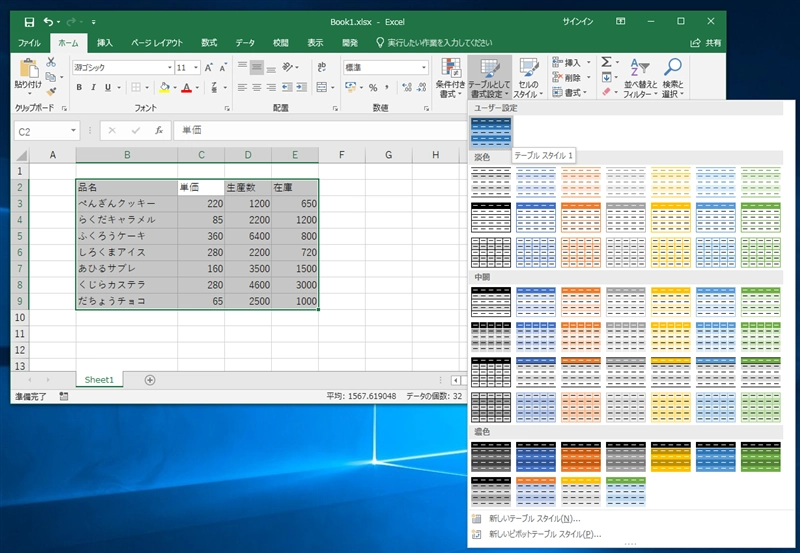800x553 pixels.
Task: Click Increase Indent icon
Action: click(x=302, y=88)
